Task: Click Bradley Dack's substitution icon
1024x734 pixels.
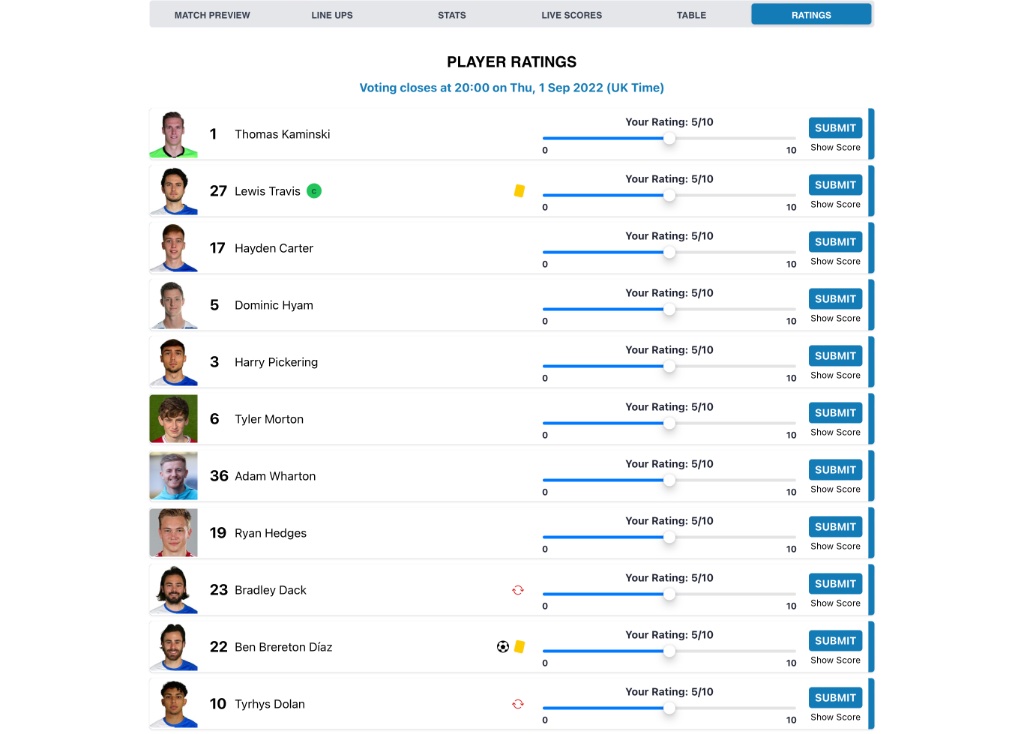Action: [518, 590]
